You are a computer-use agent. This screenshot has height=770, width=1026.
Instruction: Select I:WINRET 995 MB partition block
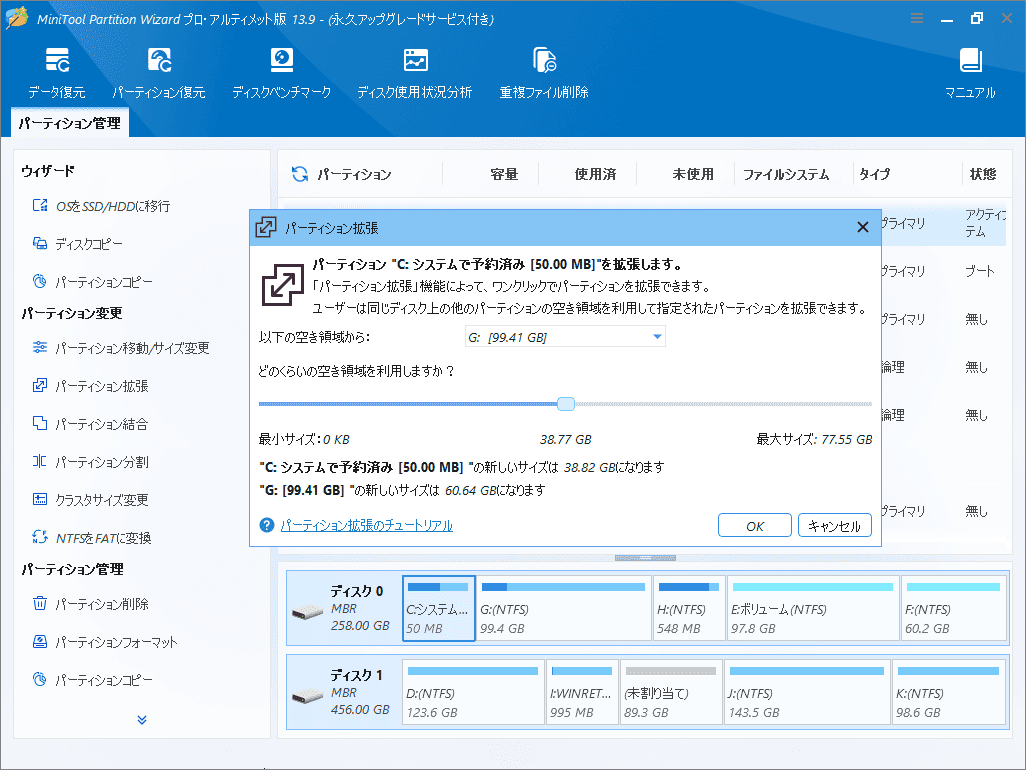[x=582, y=692]
